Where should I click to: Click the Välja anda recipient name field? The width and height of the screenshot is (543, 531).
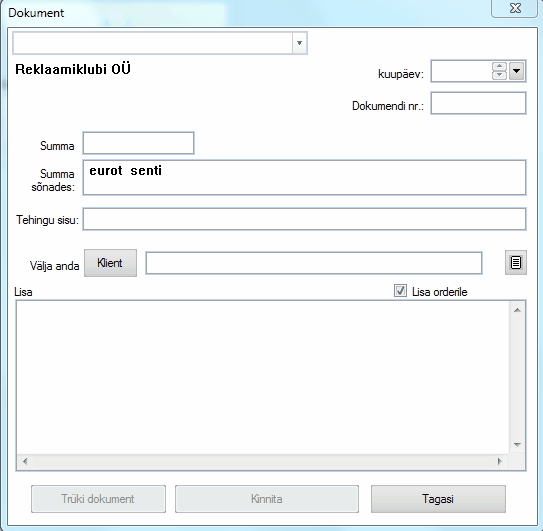click(314, 263)
